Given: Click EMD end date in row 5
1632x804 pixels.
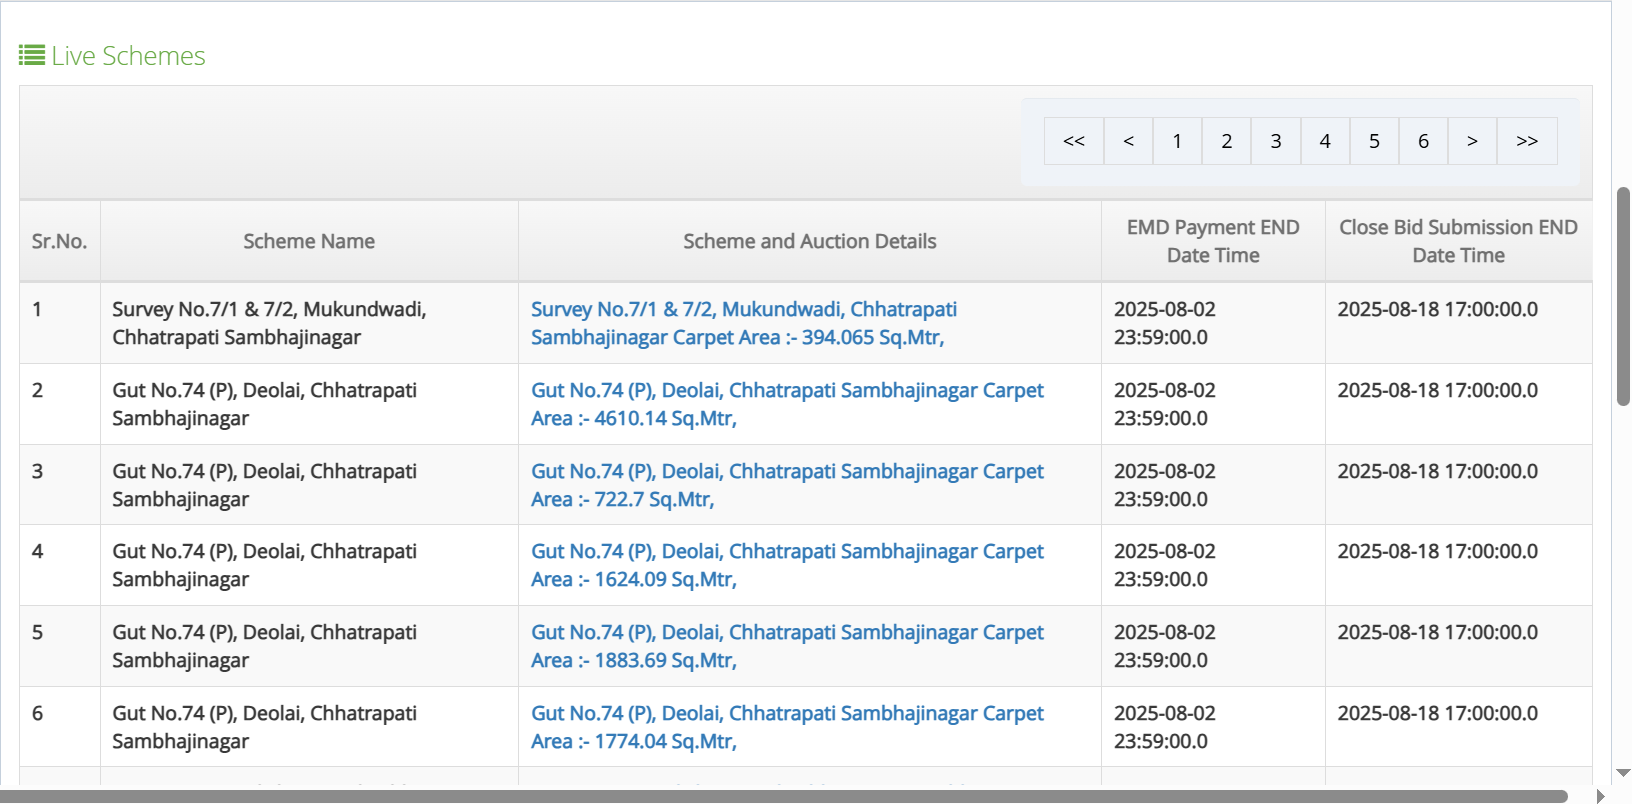Looking at the screenshot, I should tap(1213, 646).
